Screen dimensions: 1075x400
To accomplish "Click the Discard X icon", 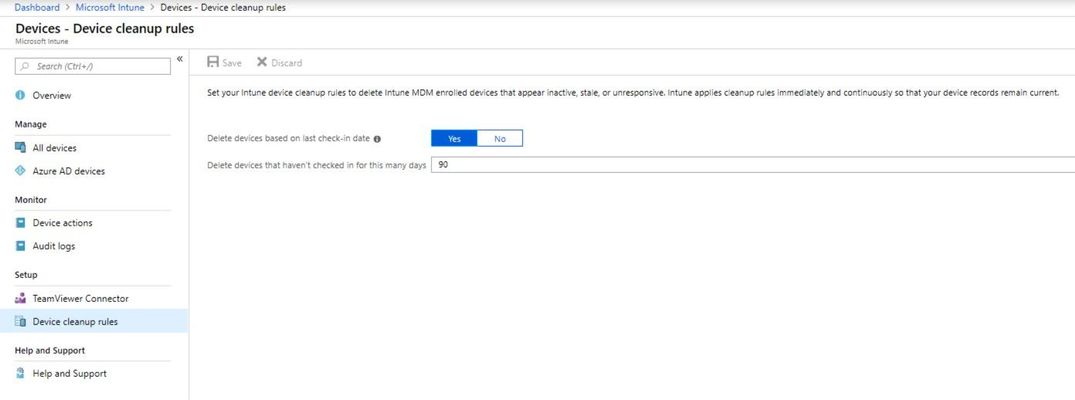I will 262,62.
